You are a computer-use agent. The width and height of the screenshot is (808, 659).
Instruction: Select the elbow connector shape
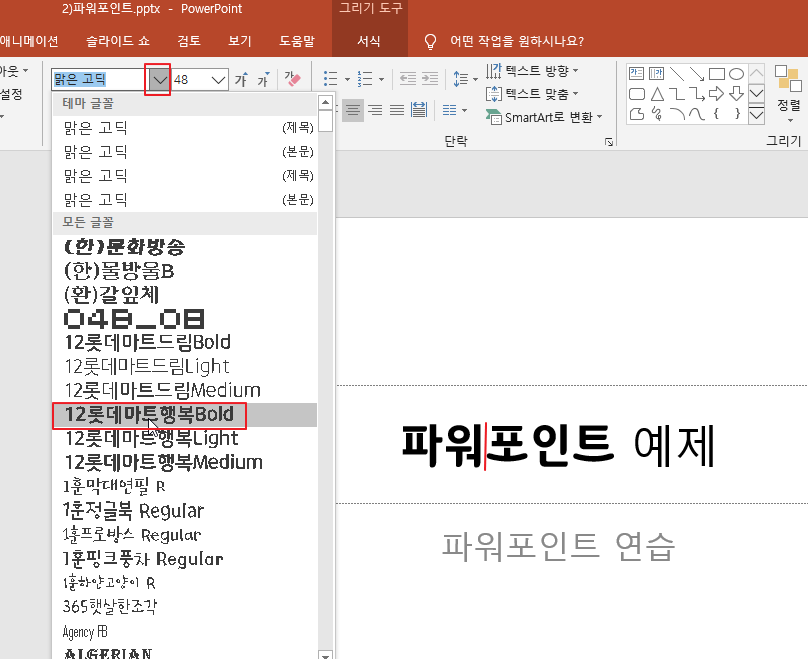coord(677,94)
